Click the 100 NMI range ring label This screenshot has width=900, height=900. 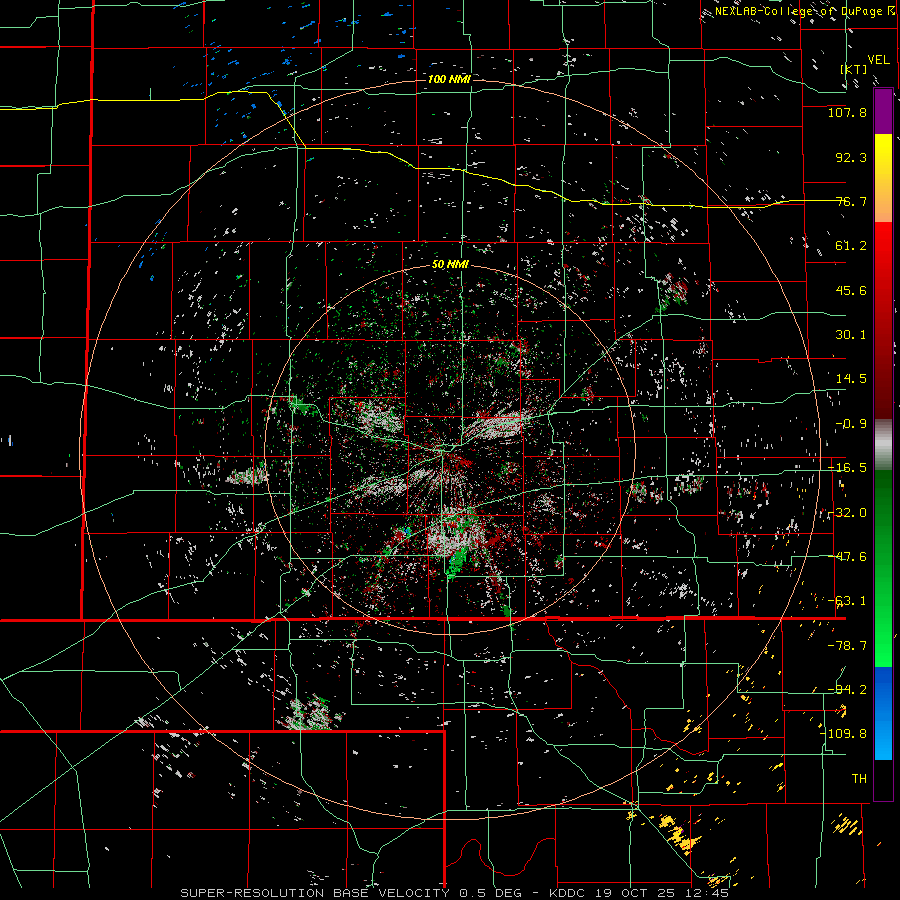449,79
